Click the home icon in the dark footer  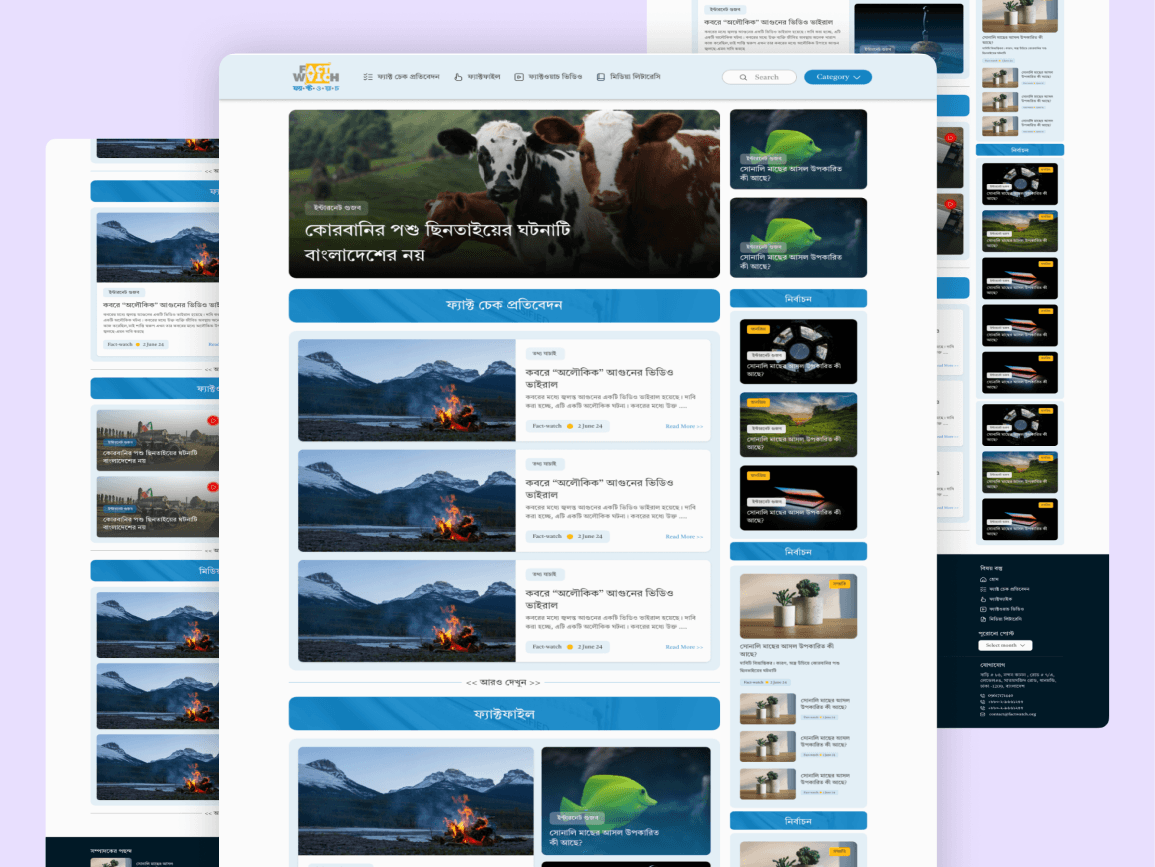[x=983, y=579]
